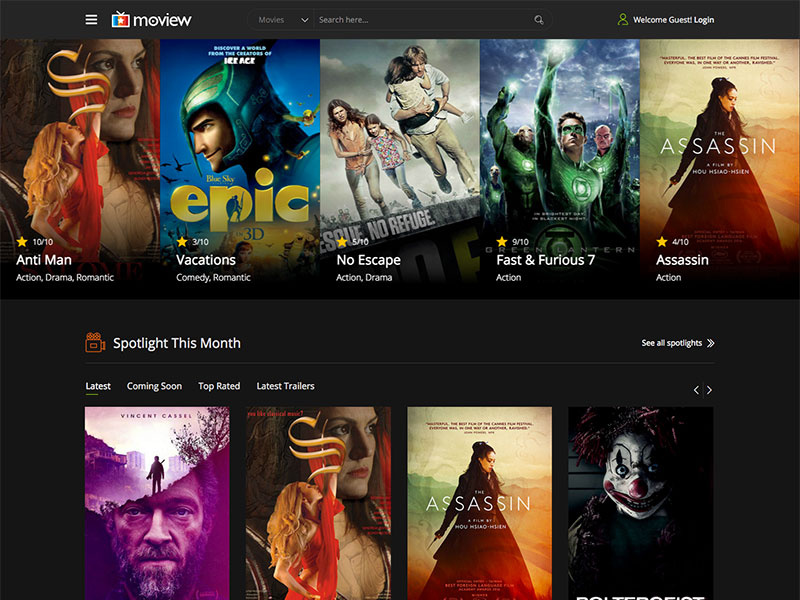The height and width of the screenshot is (600, 800).
Task: Open the Salome poster in spotlight row
Action: click(318, 503)
